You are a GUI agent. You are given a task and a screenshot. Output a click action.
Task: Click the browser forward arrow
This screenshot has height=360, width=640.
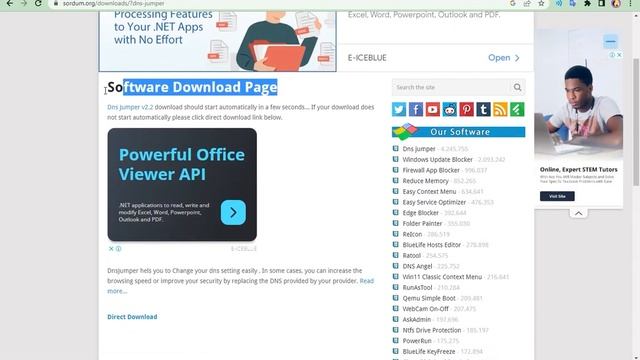point(24,3)
